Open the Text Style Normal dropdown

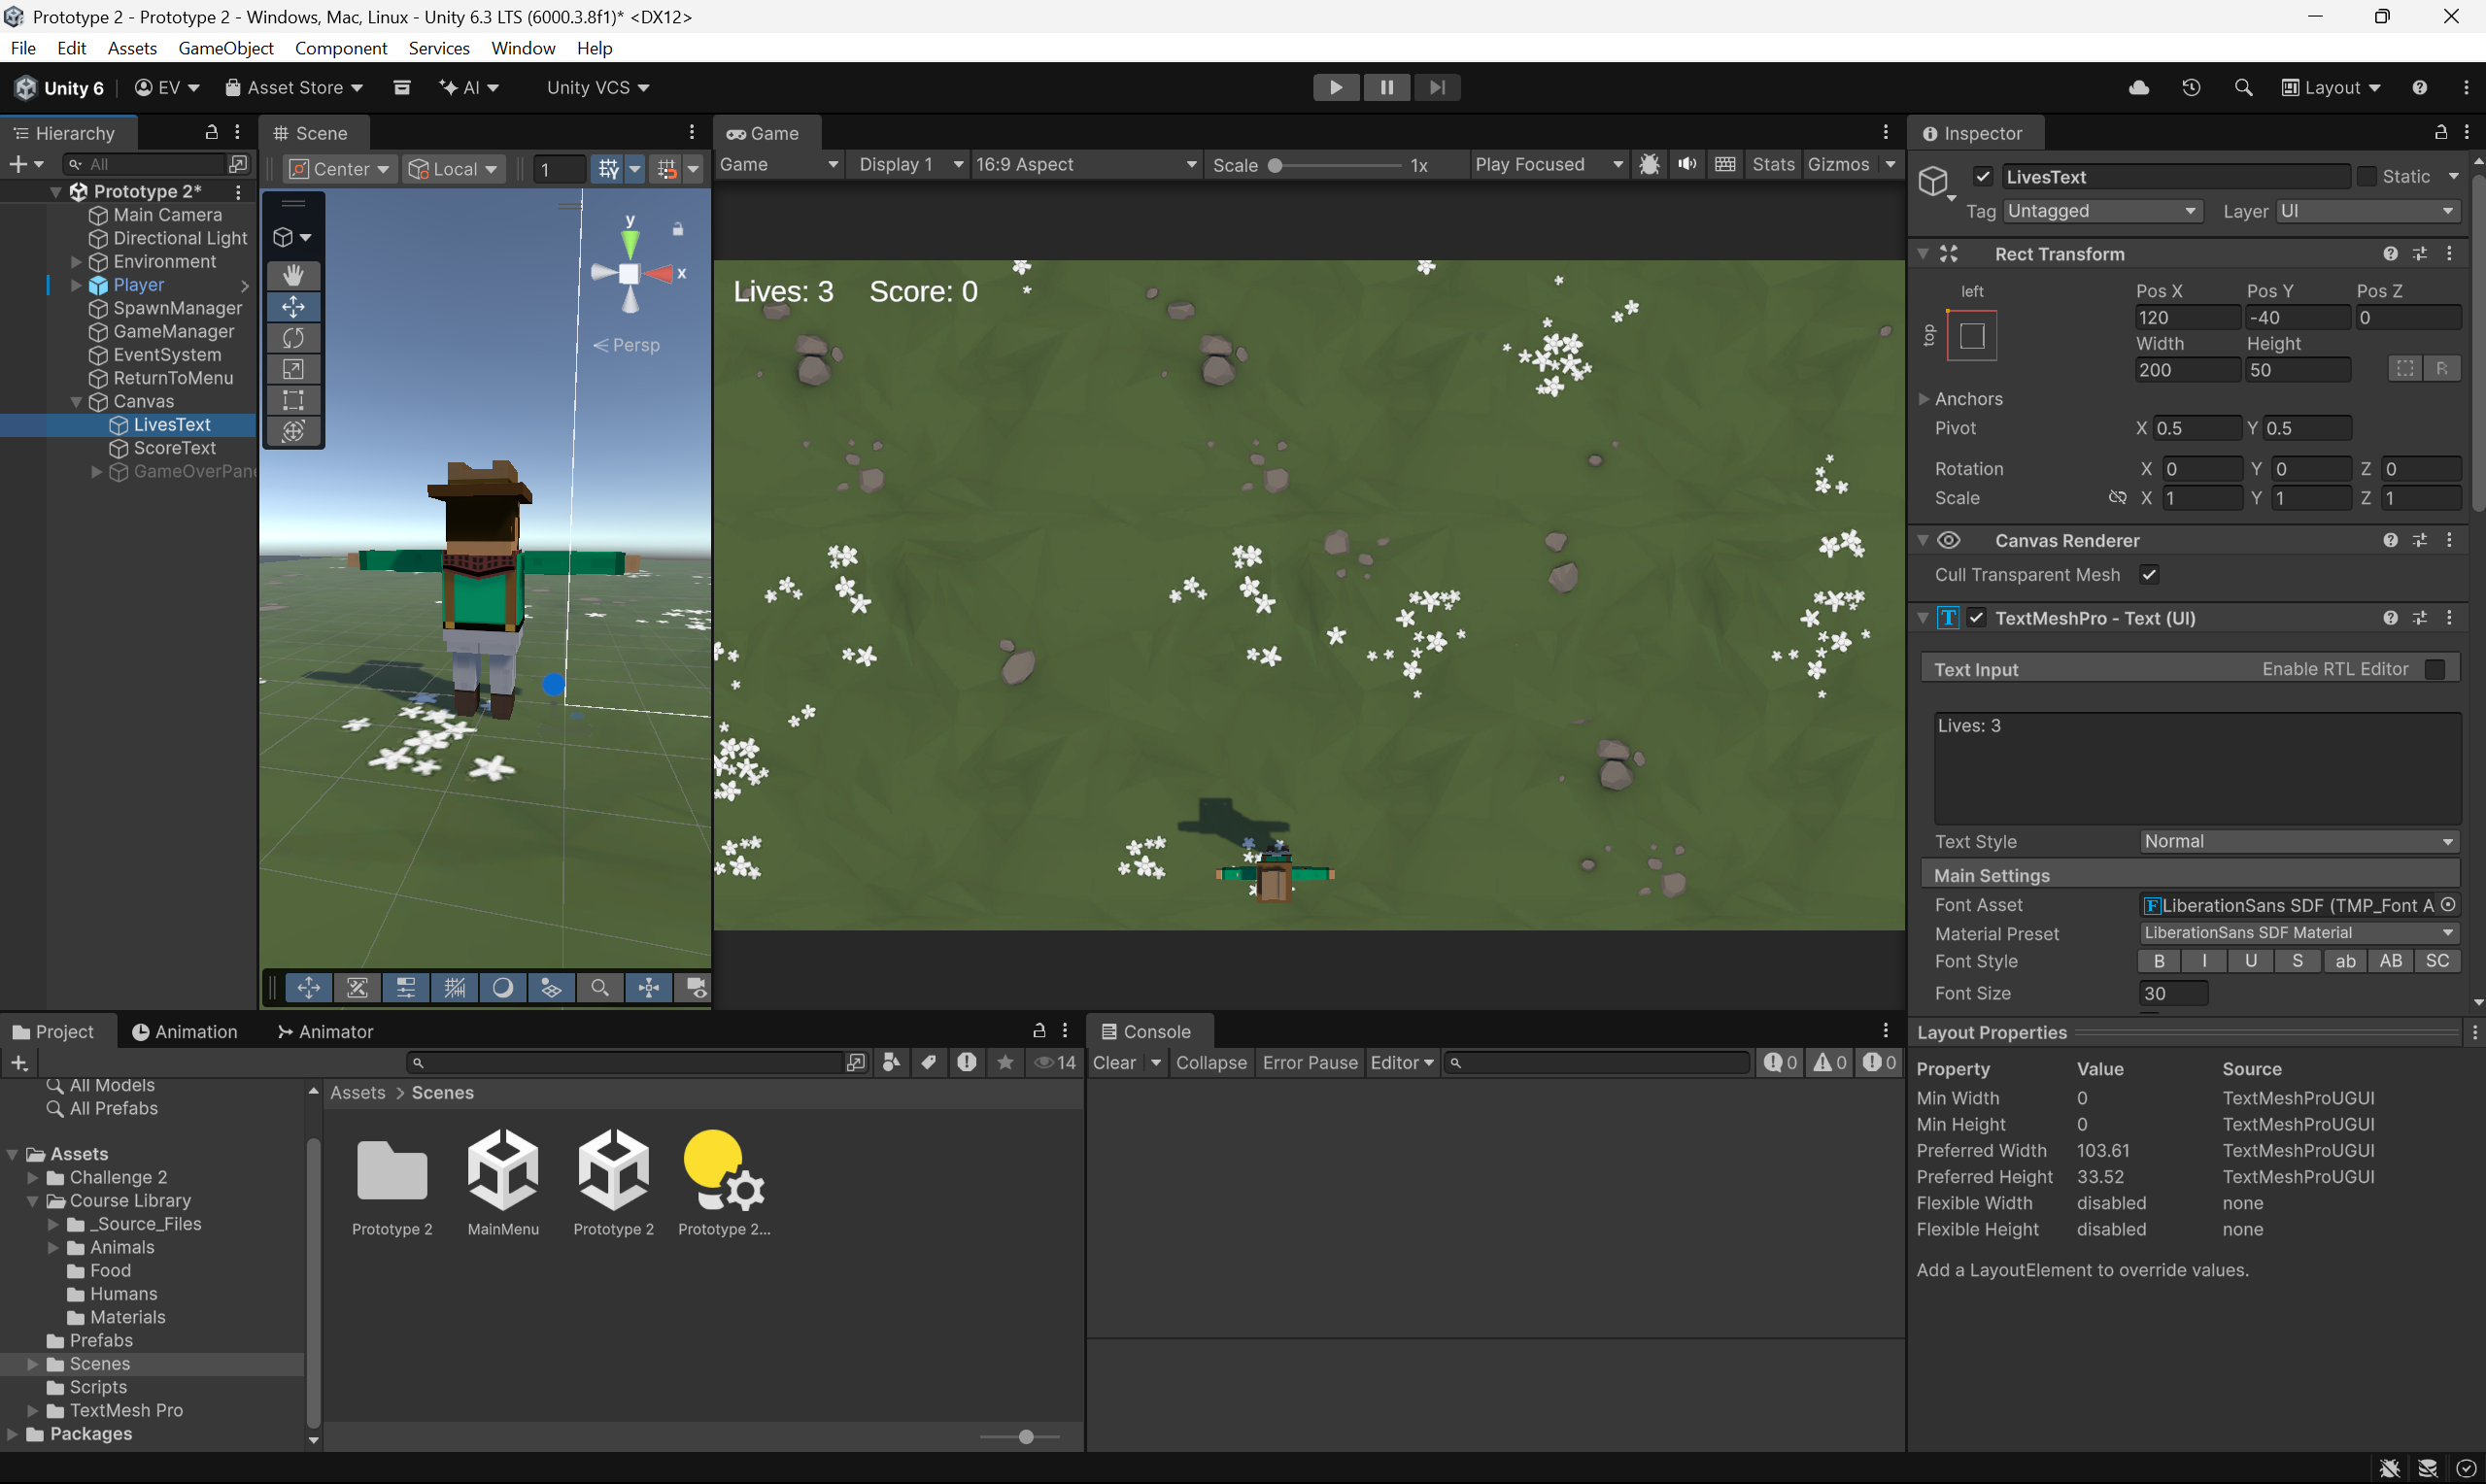[2297, 842]
